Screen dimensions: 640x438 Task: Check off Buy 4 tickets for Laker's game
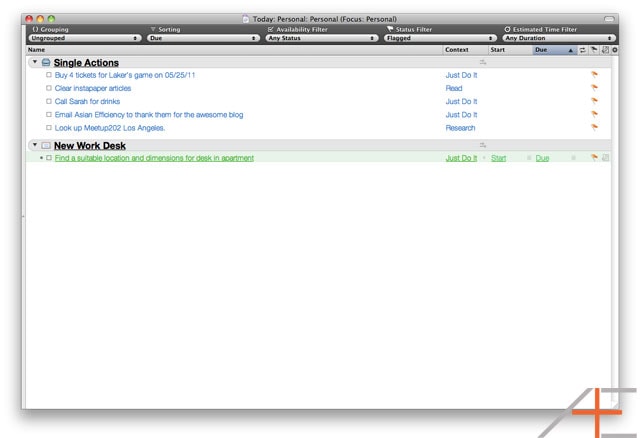tap(49, 75)
